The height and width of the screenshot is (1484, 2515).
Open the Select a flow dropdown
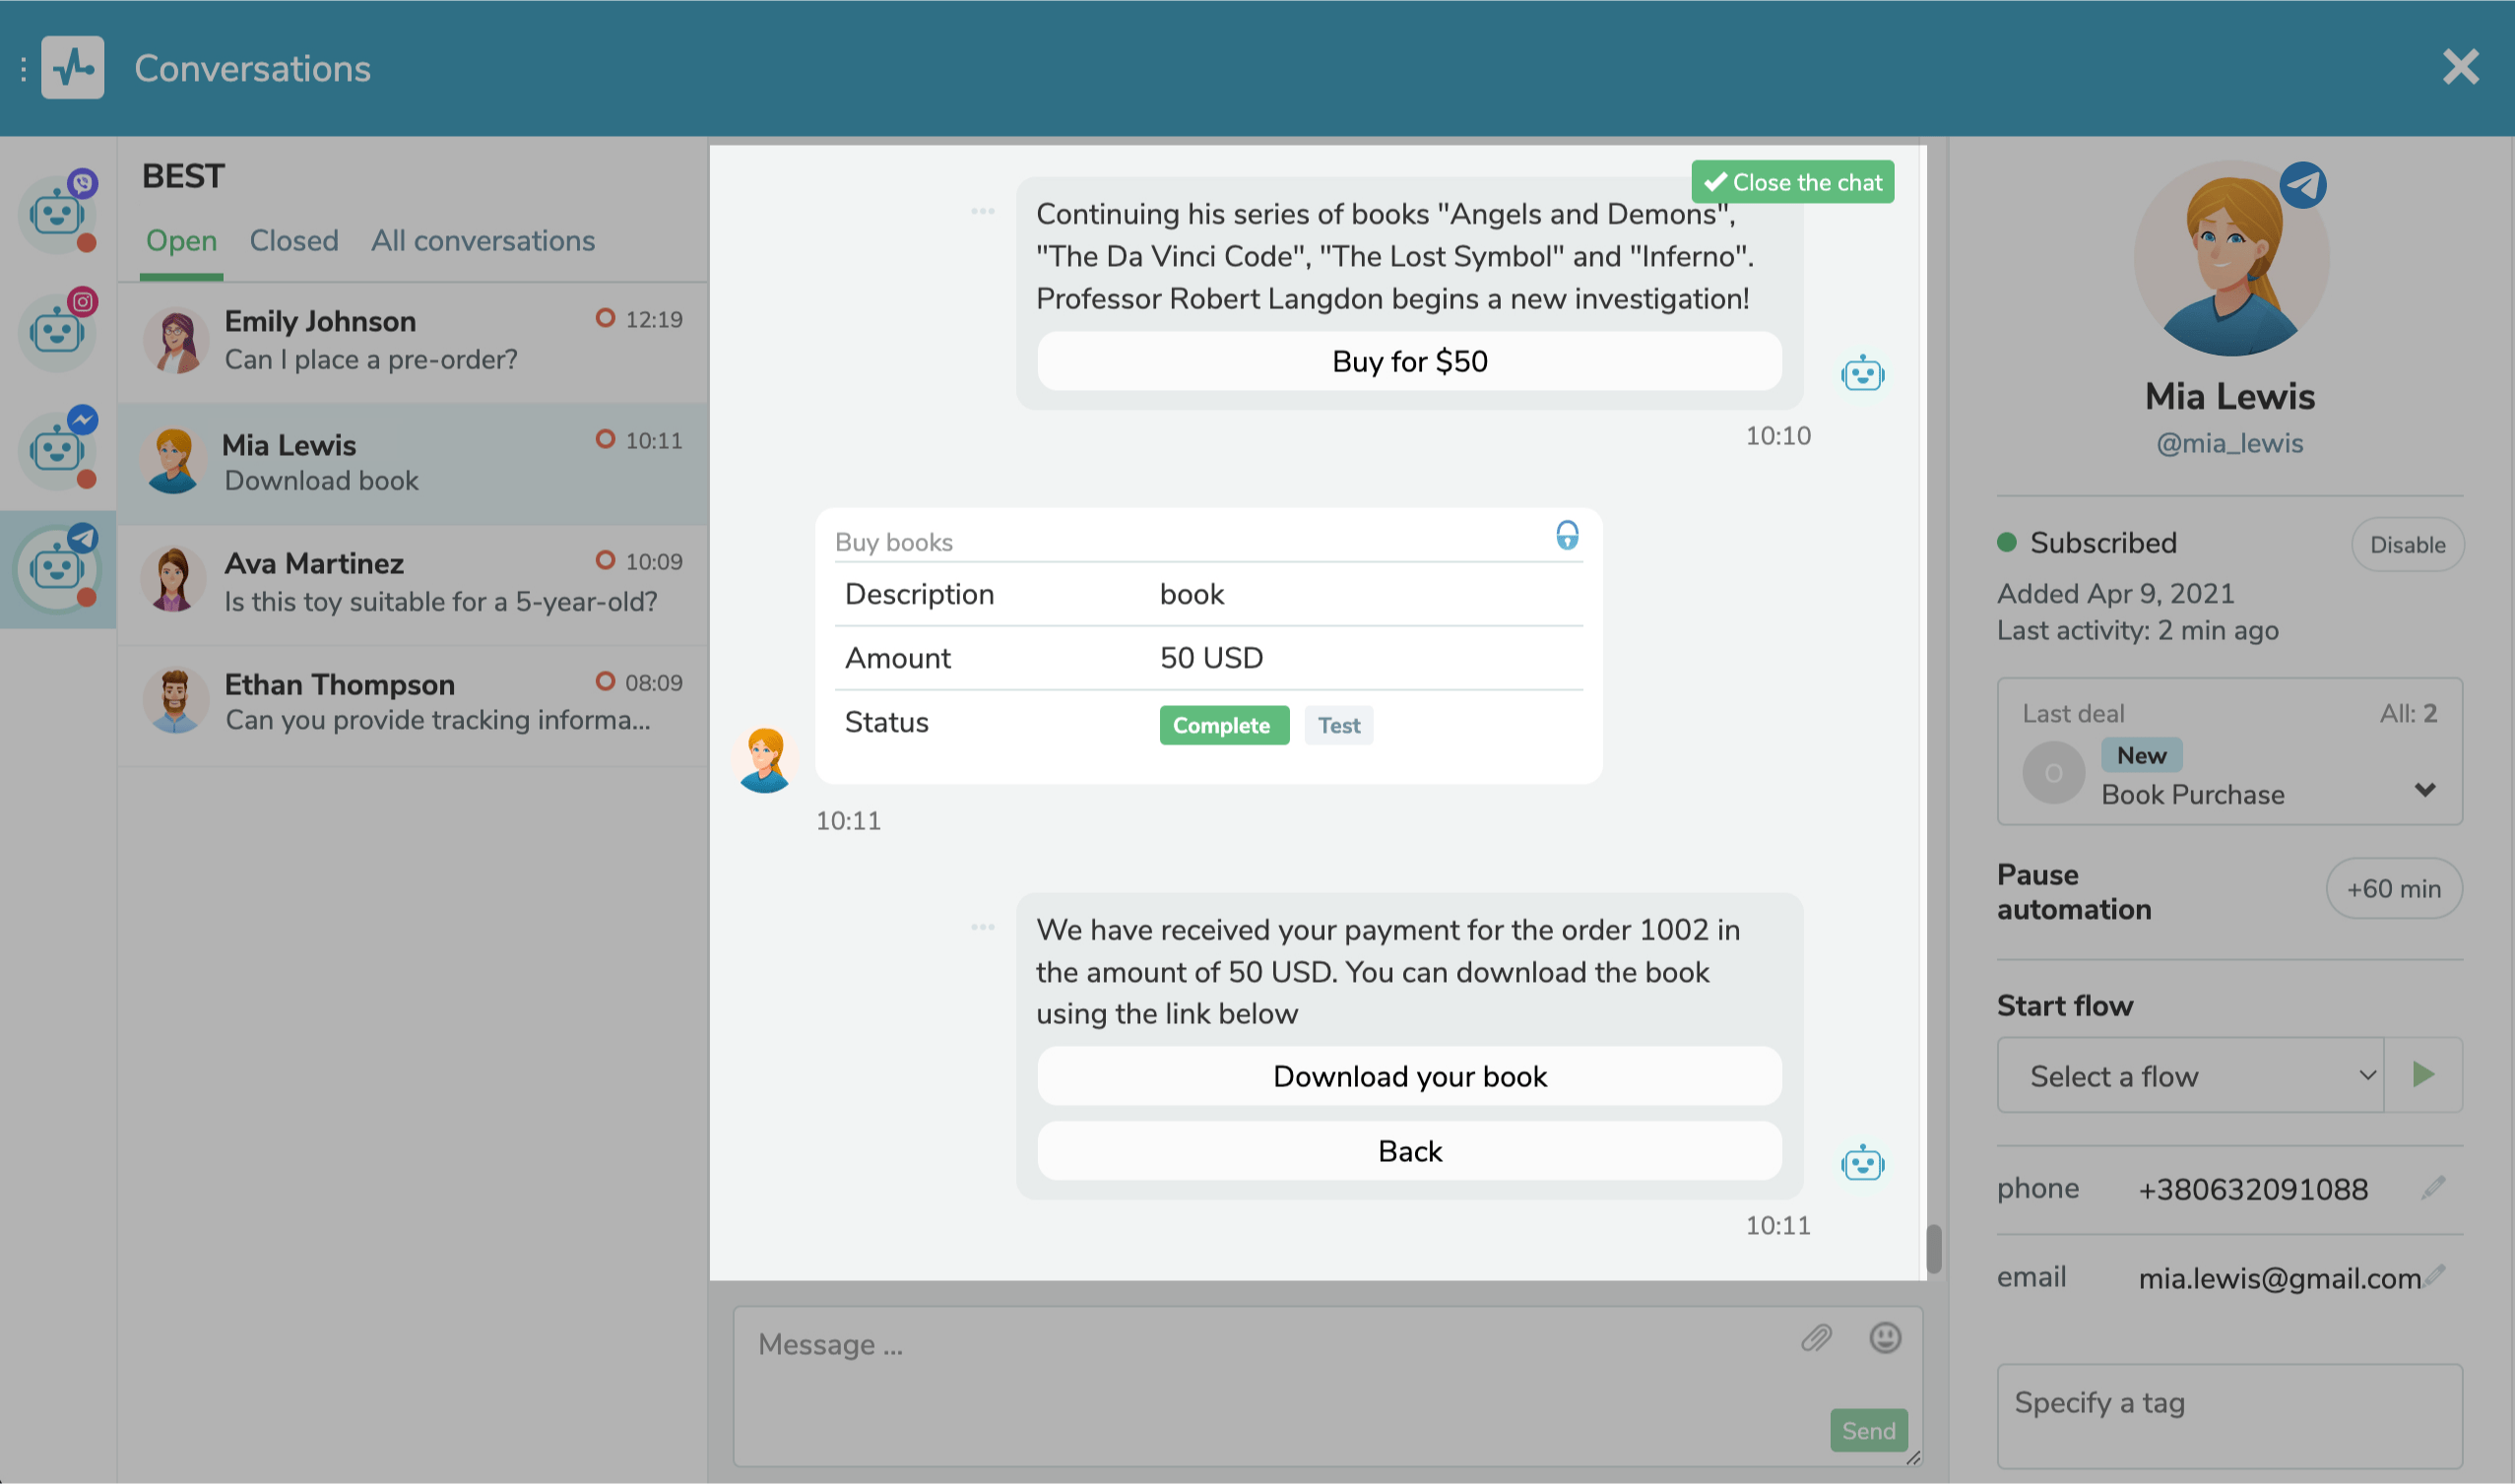pos(2190,1076)
